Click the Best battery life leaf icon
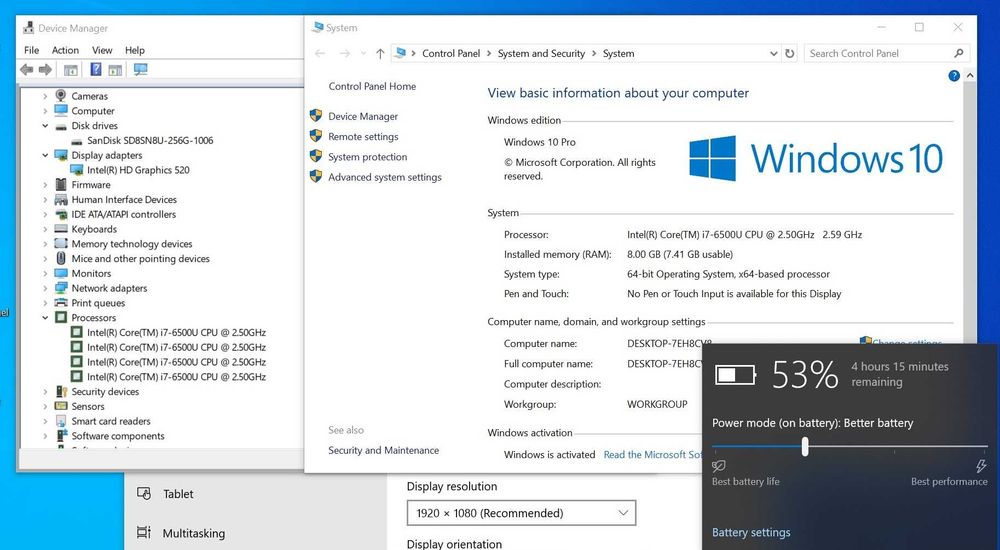This screenshot has width=1000, height=550. [x=719, y=466]
